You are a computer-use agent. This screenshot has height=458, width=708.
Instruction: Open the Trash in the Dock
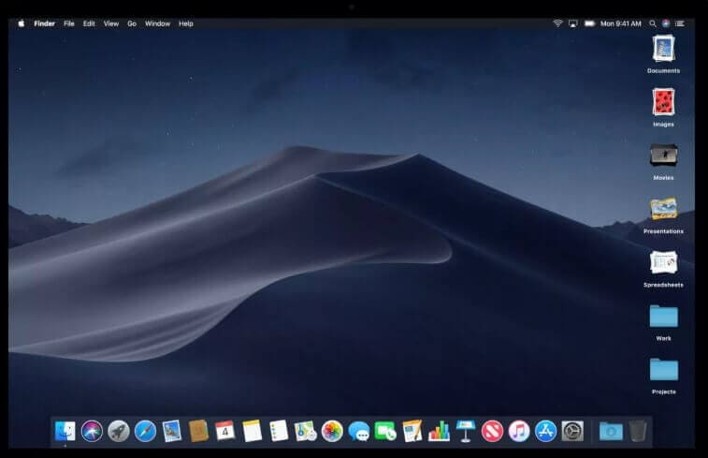[x=638, y=431]
